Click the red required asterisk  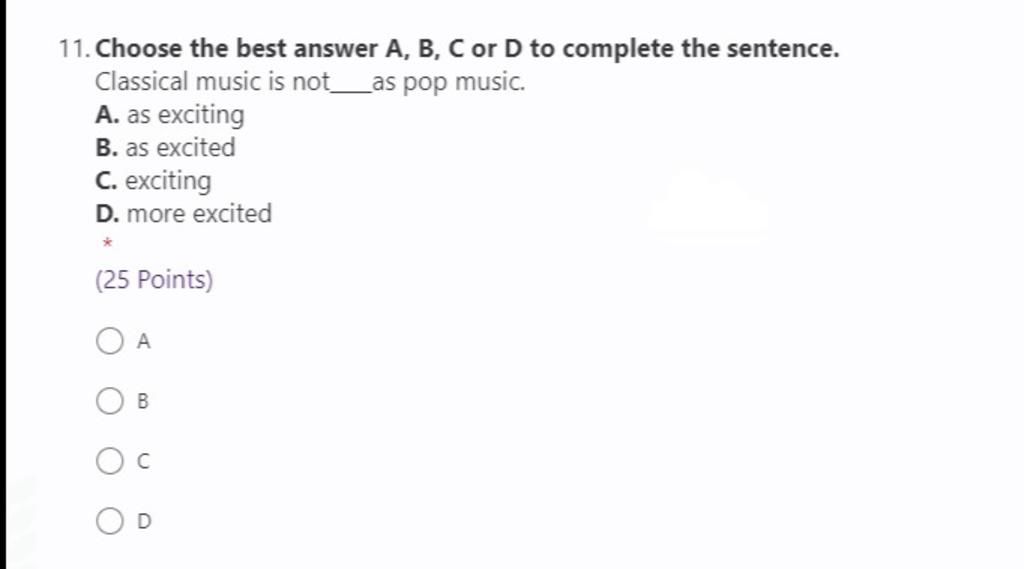108,243
